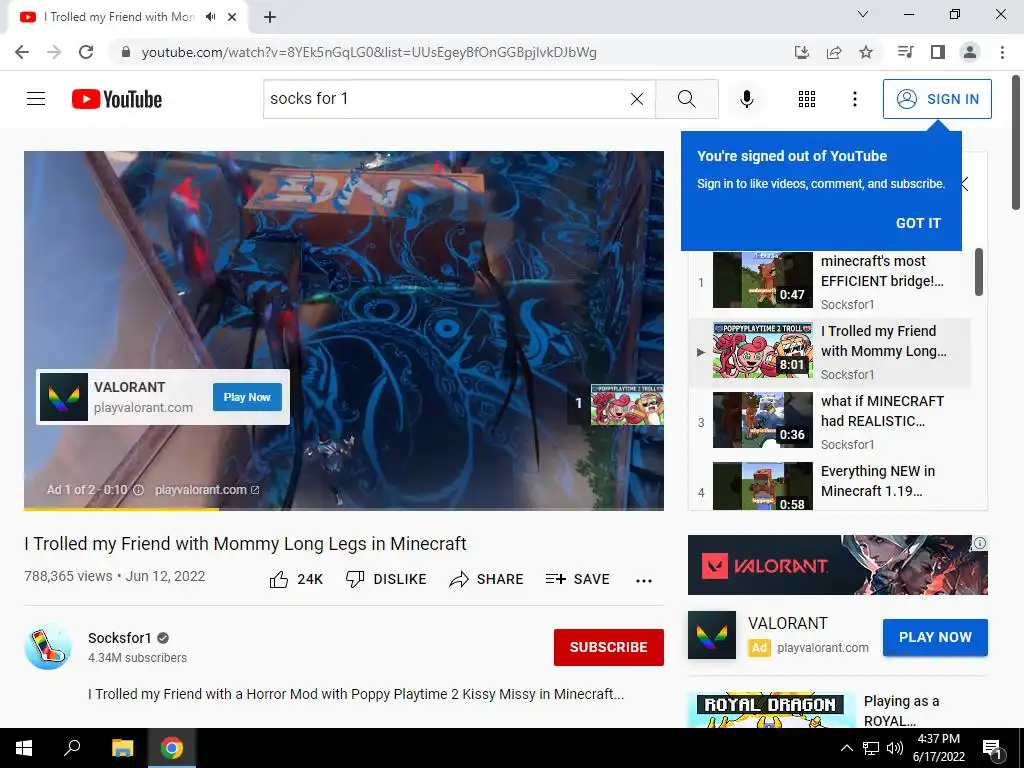Share this page via address bar icon

pyautogui.click(x=833, y=52)
